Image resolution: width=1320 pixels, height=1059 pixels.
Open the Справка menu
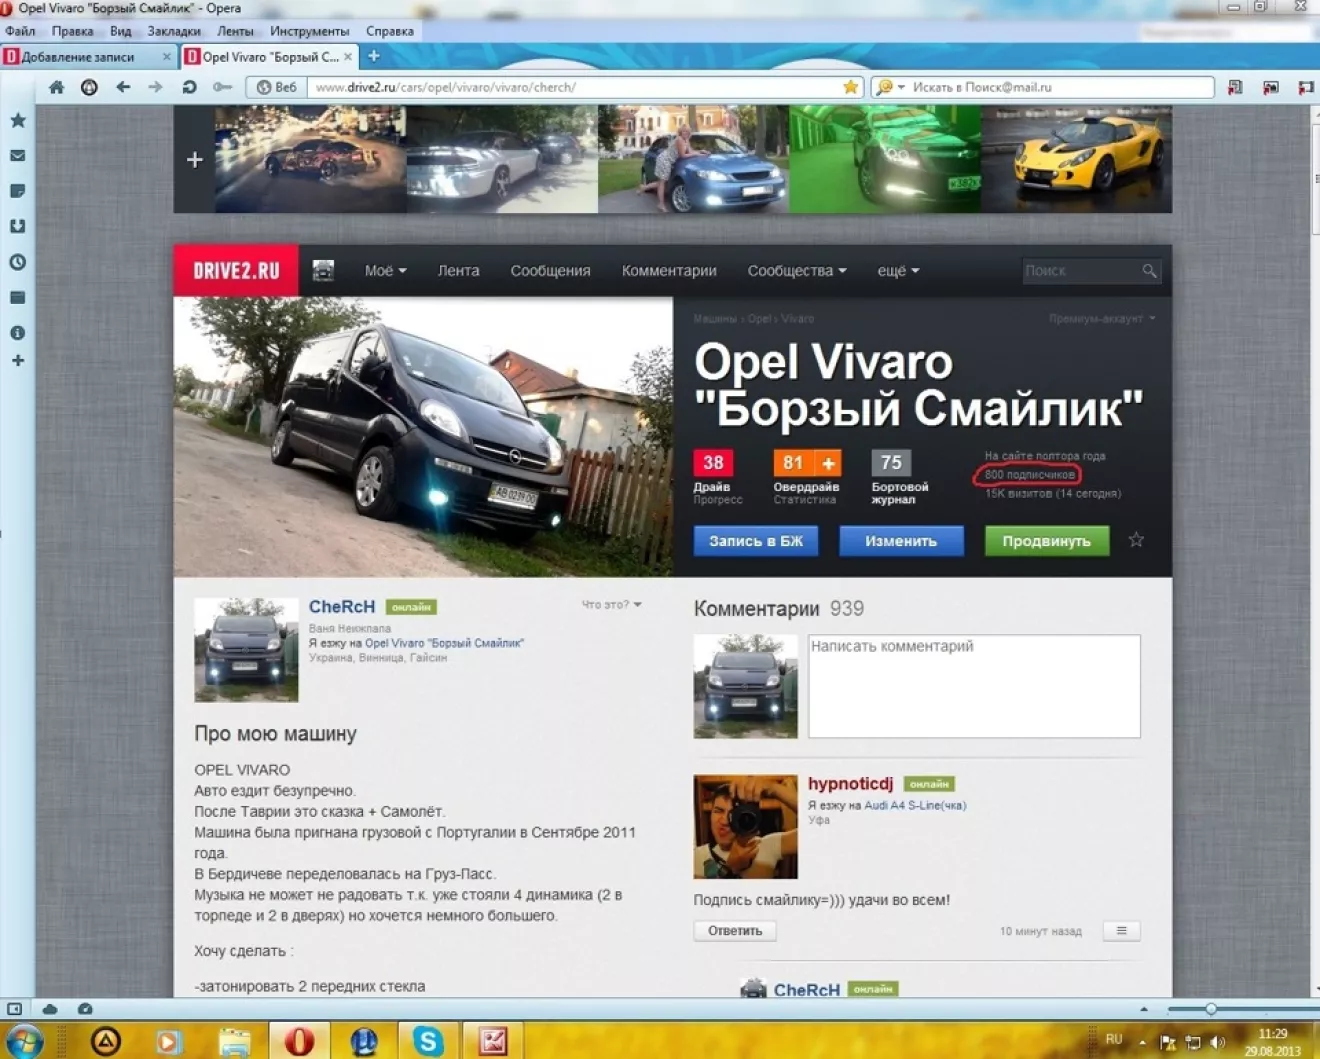(x=390, y=31)
